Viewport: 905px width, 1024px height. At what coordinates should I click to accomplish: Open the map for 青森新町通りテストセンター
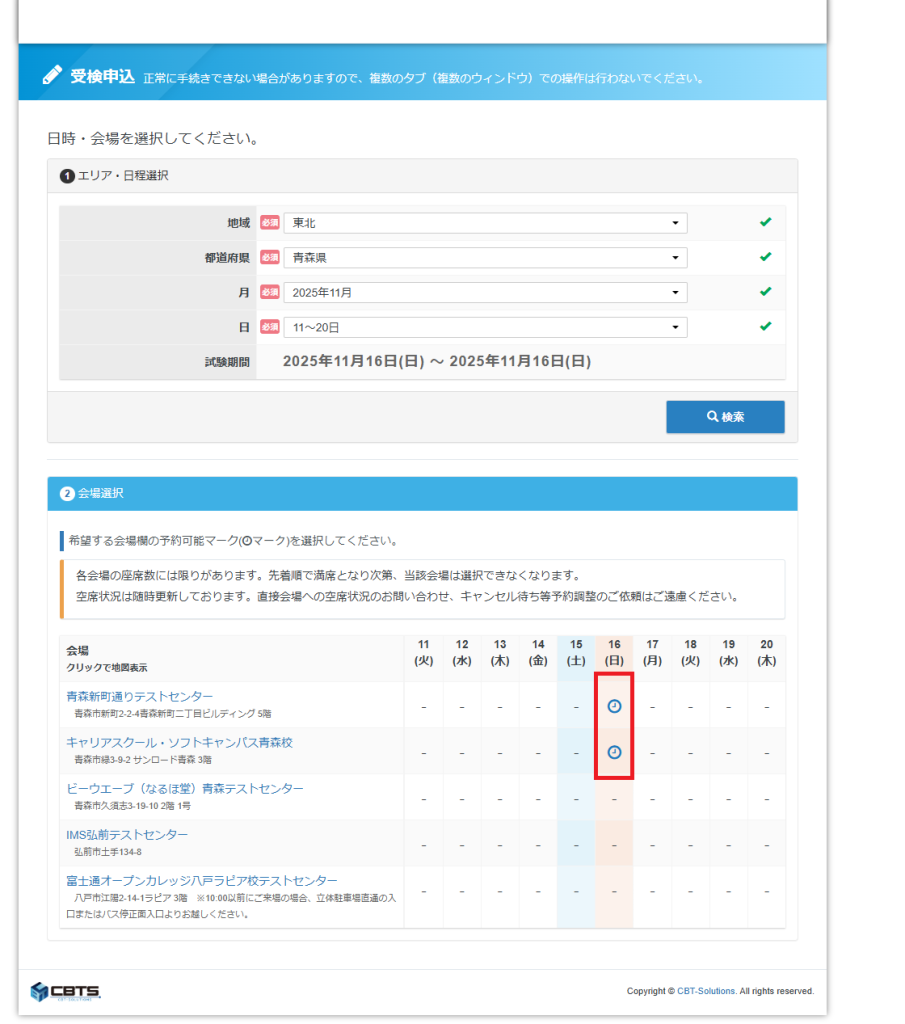tap(139, 696)
